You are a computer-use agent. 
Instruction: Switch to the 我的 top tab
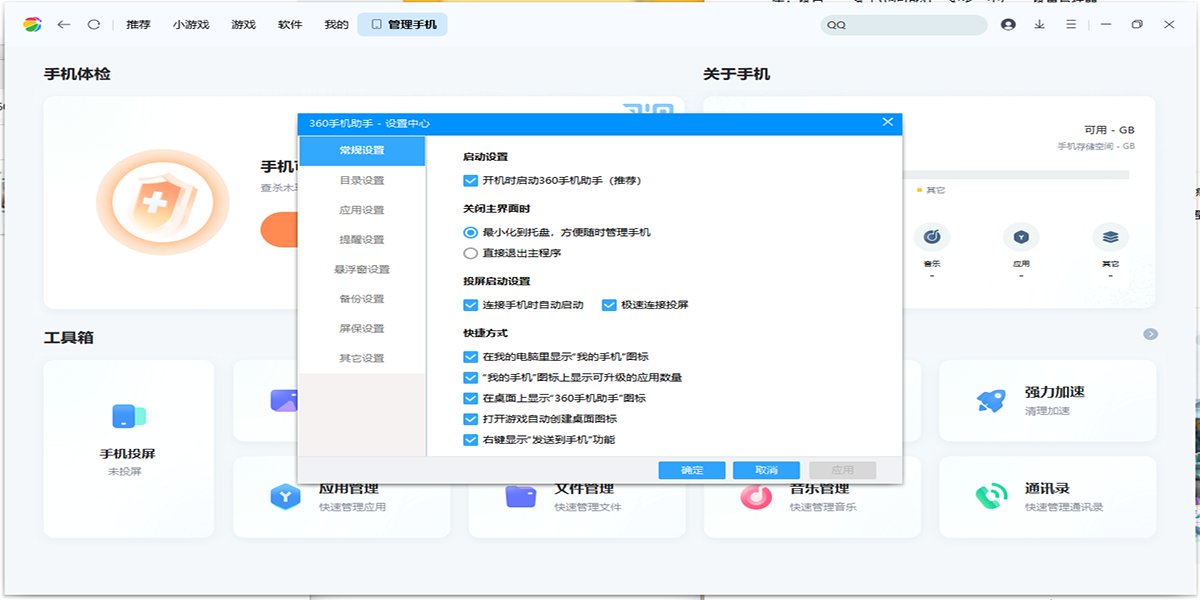(336, 24)
